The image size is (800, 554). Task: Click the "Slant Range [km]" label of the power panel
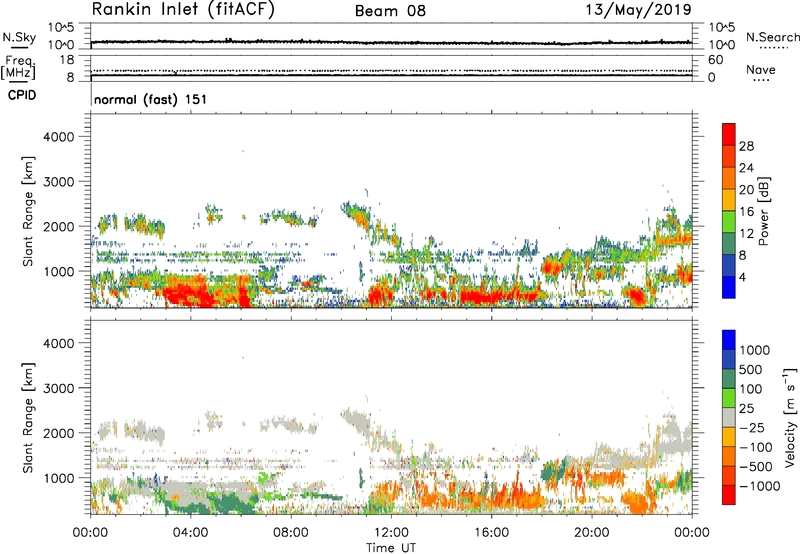point(28,211)
